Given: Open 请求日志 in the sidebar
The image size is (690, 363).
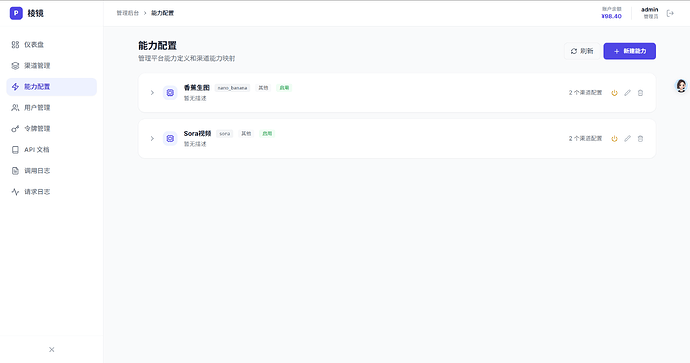Looking at the screenshot, I should tap(51, 192).
